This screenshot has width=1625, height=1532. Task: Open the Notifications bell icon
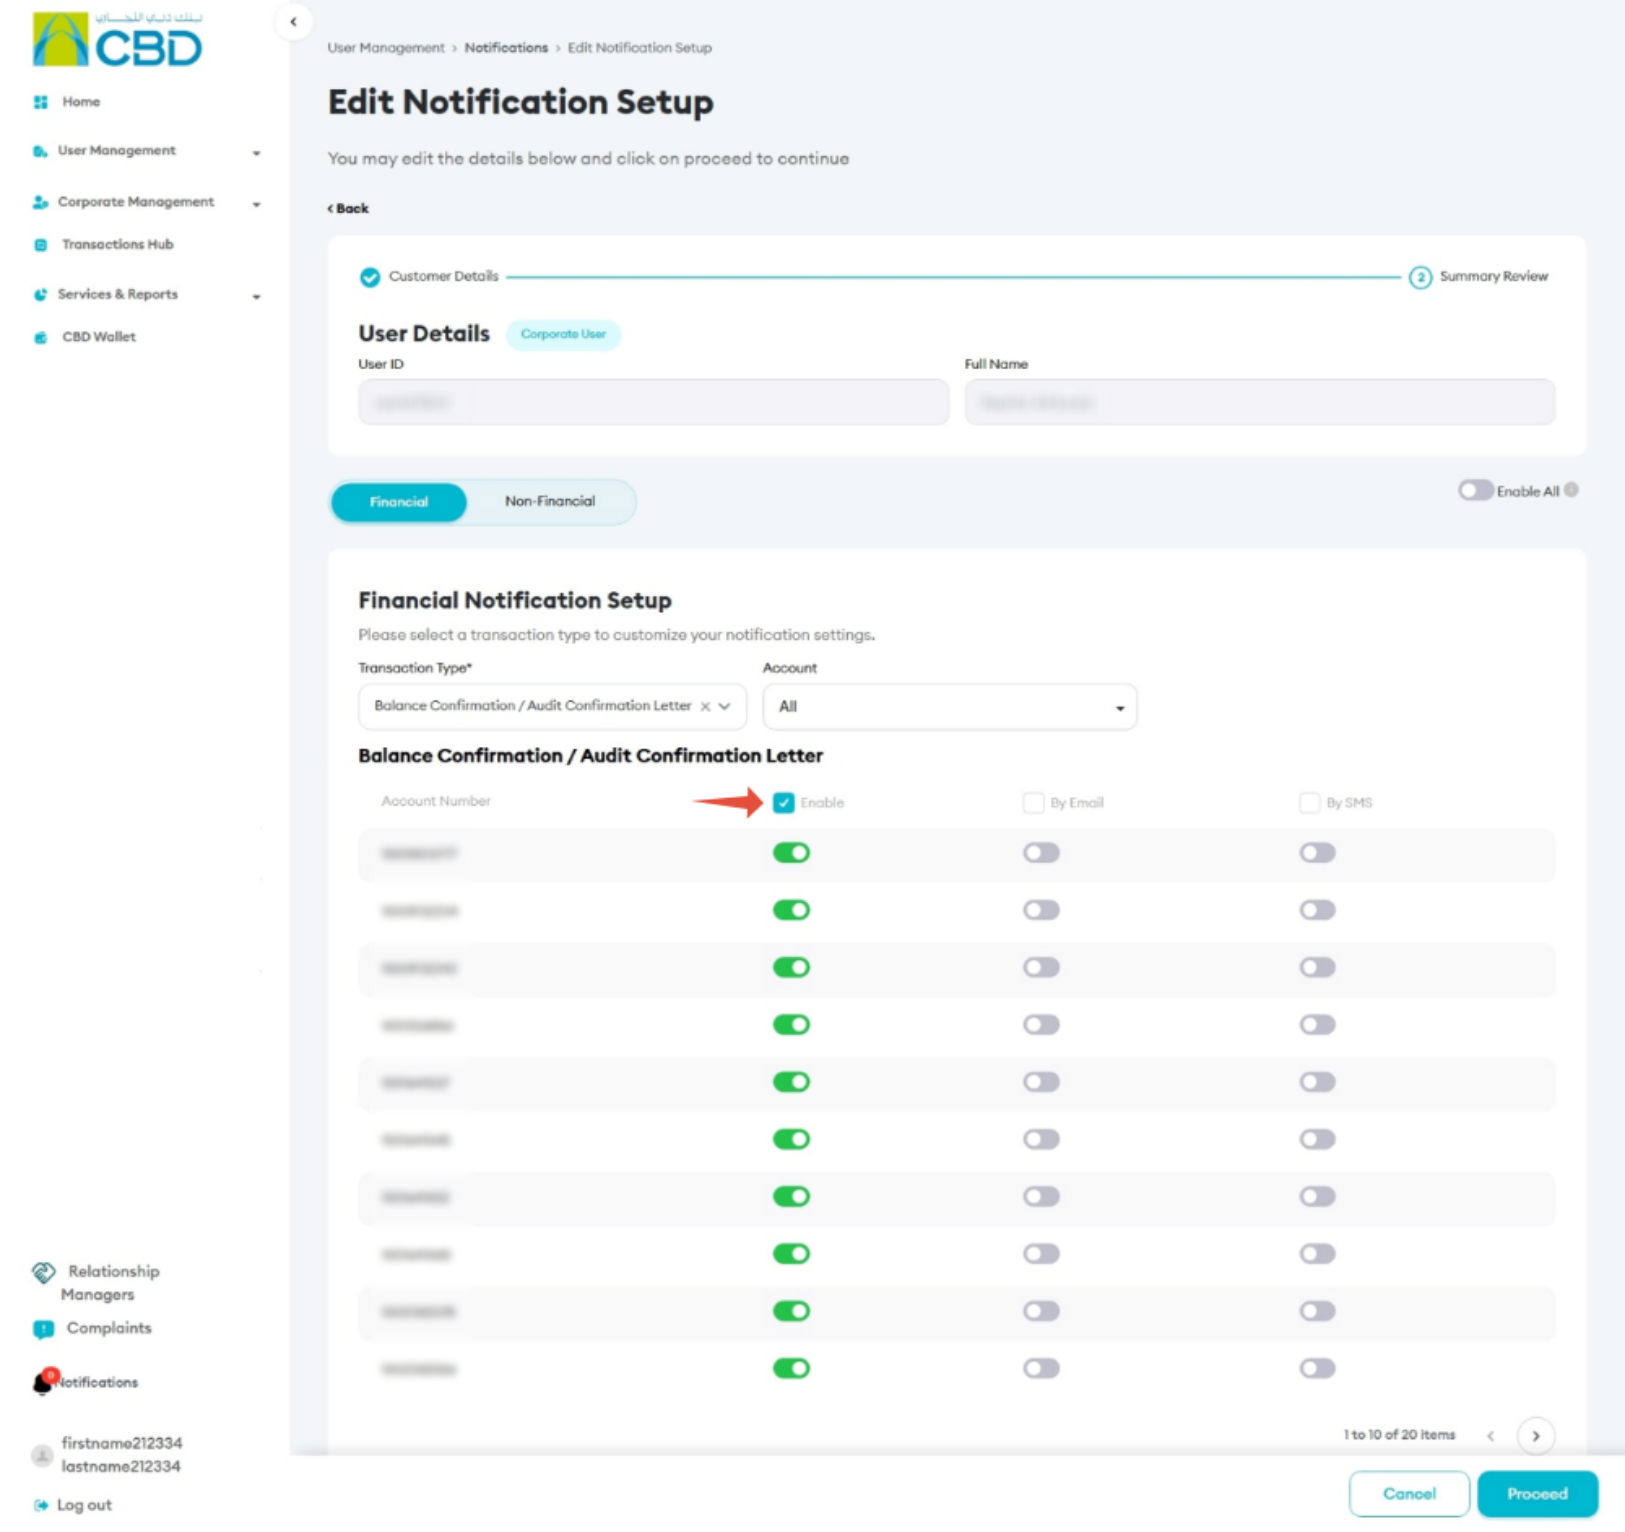[43, 1381]
